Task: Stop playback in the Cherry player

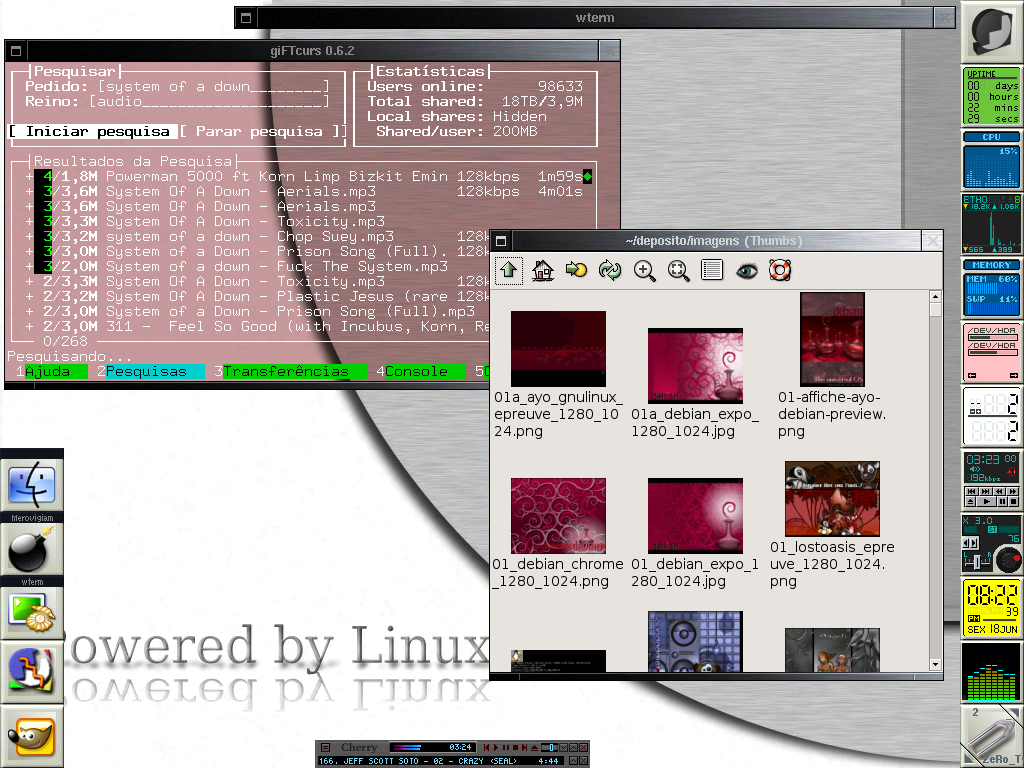Action: [x=515, y=747]
